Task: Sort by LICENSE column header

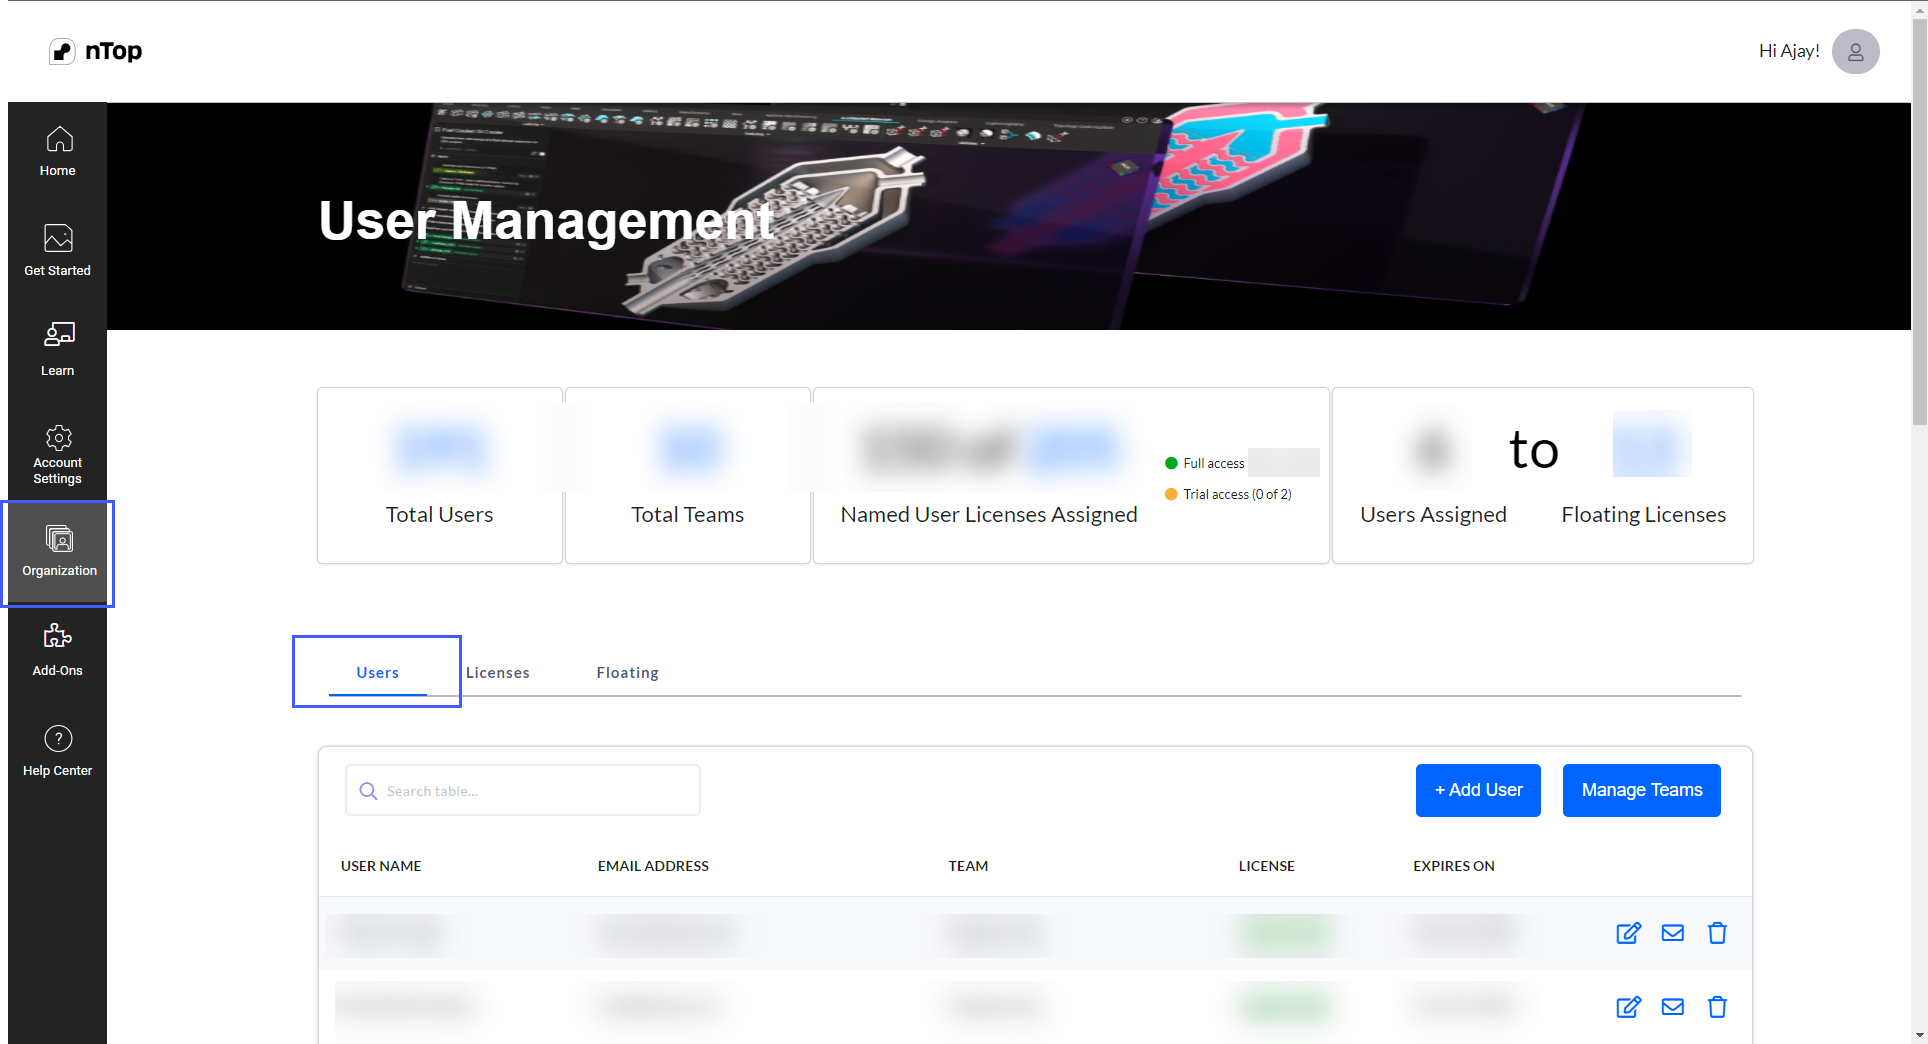Action: (1266, 866)
